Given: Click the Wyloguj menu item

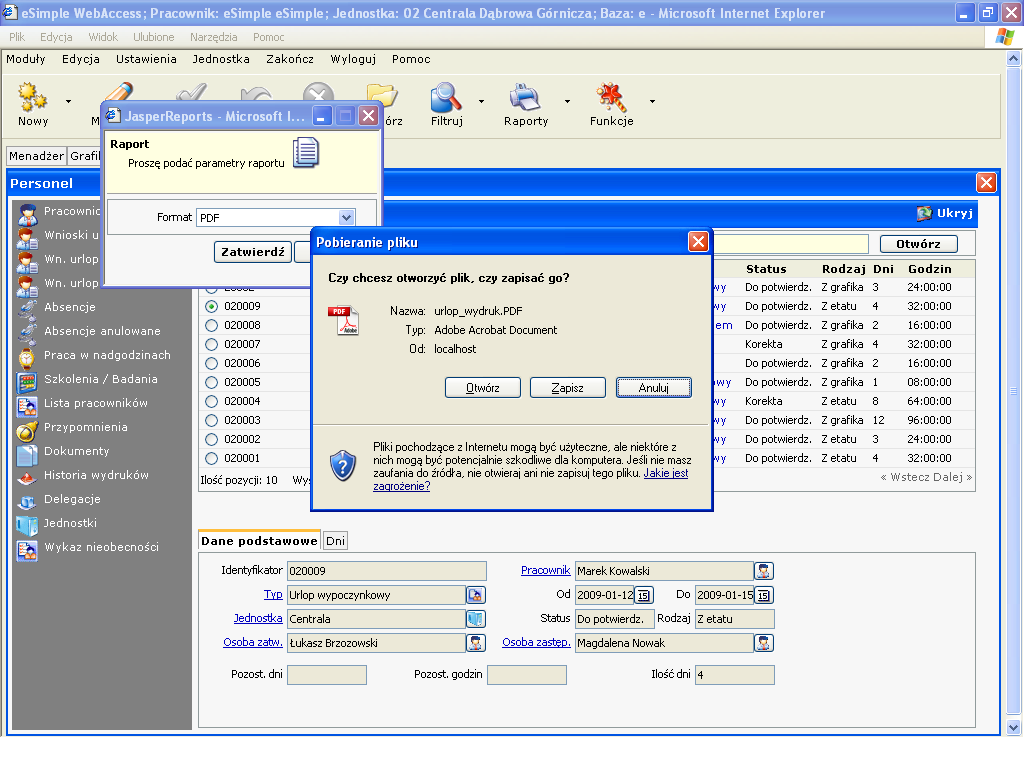Looking at the screenshot, I should pos(353,59).
